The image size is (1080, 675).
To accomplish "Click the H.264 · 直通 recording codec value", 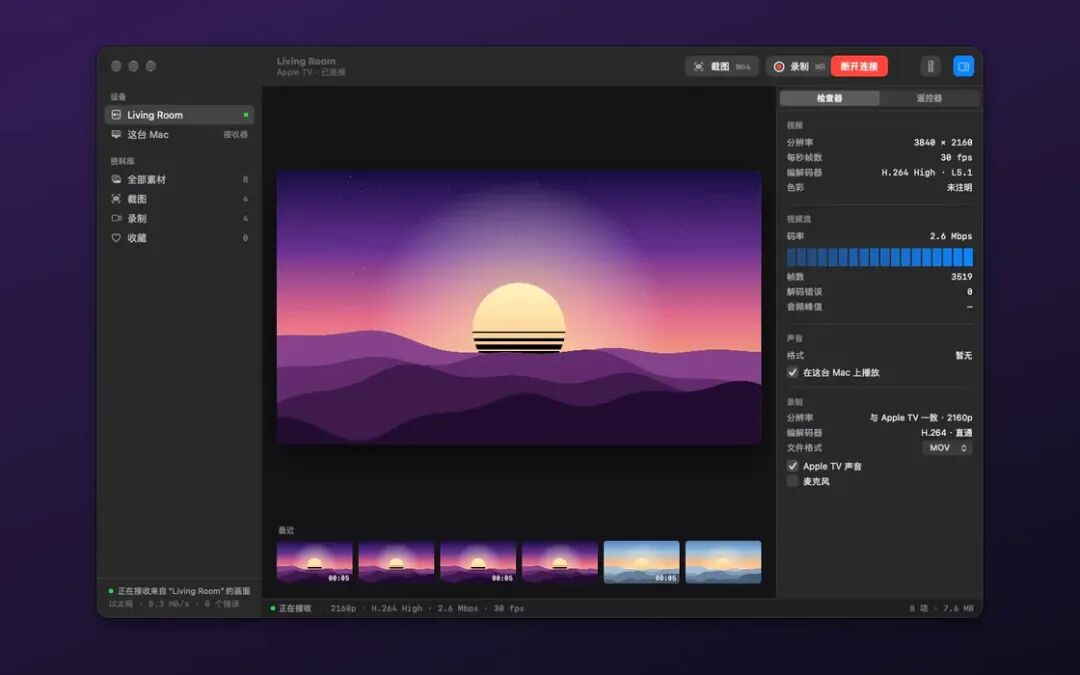I will [946, 433].
